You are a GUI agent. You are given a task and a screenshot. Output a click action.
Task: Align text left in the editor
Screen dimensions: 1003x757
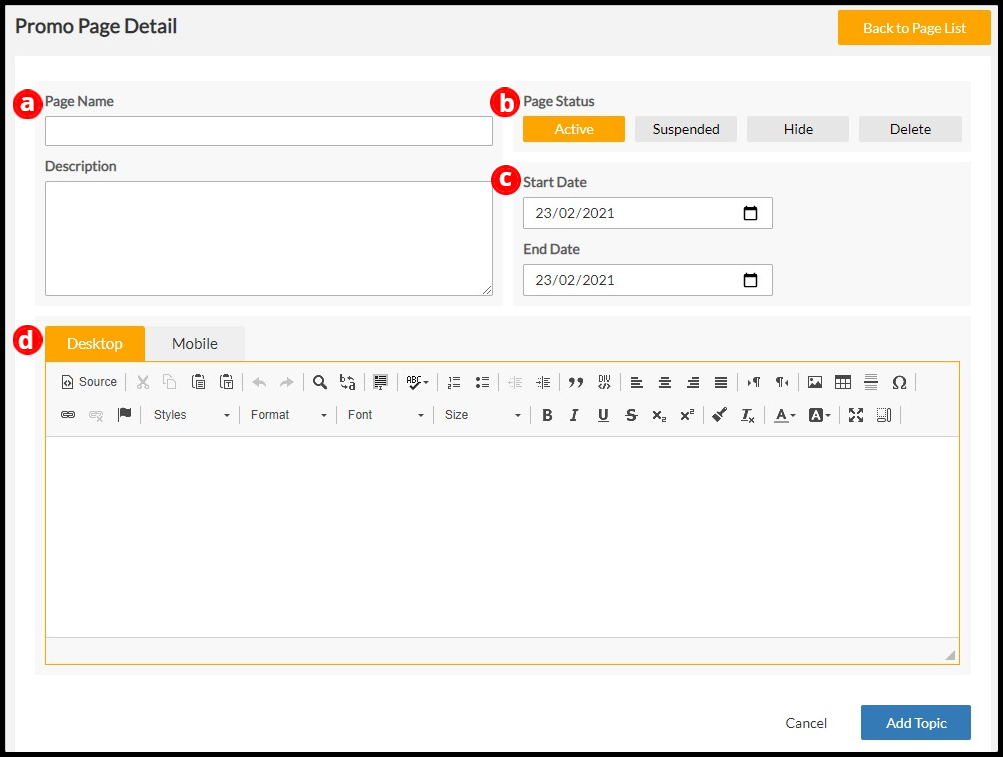pyautogui.click(x=636, y=382)
